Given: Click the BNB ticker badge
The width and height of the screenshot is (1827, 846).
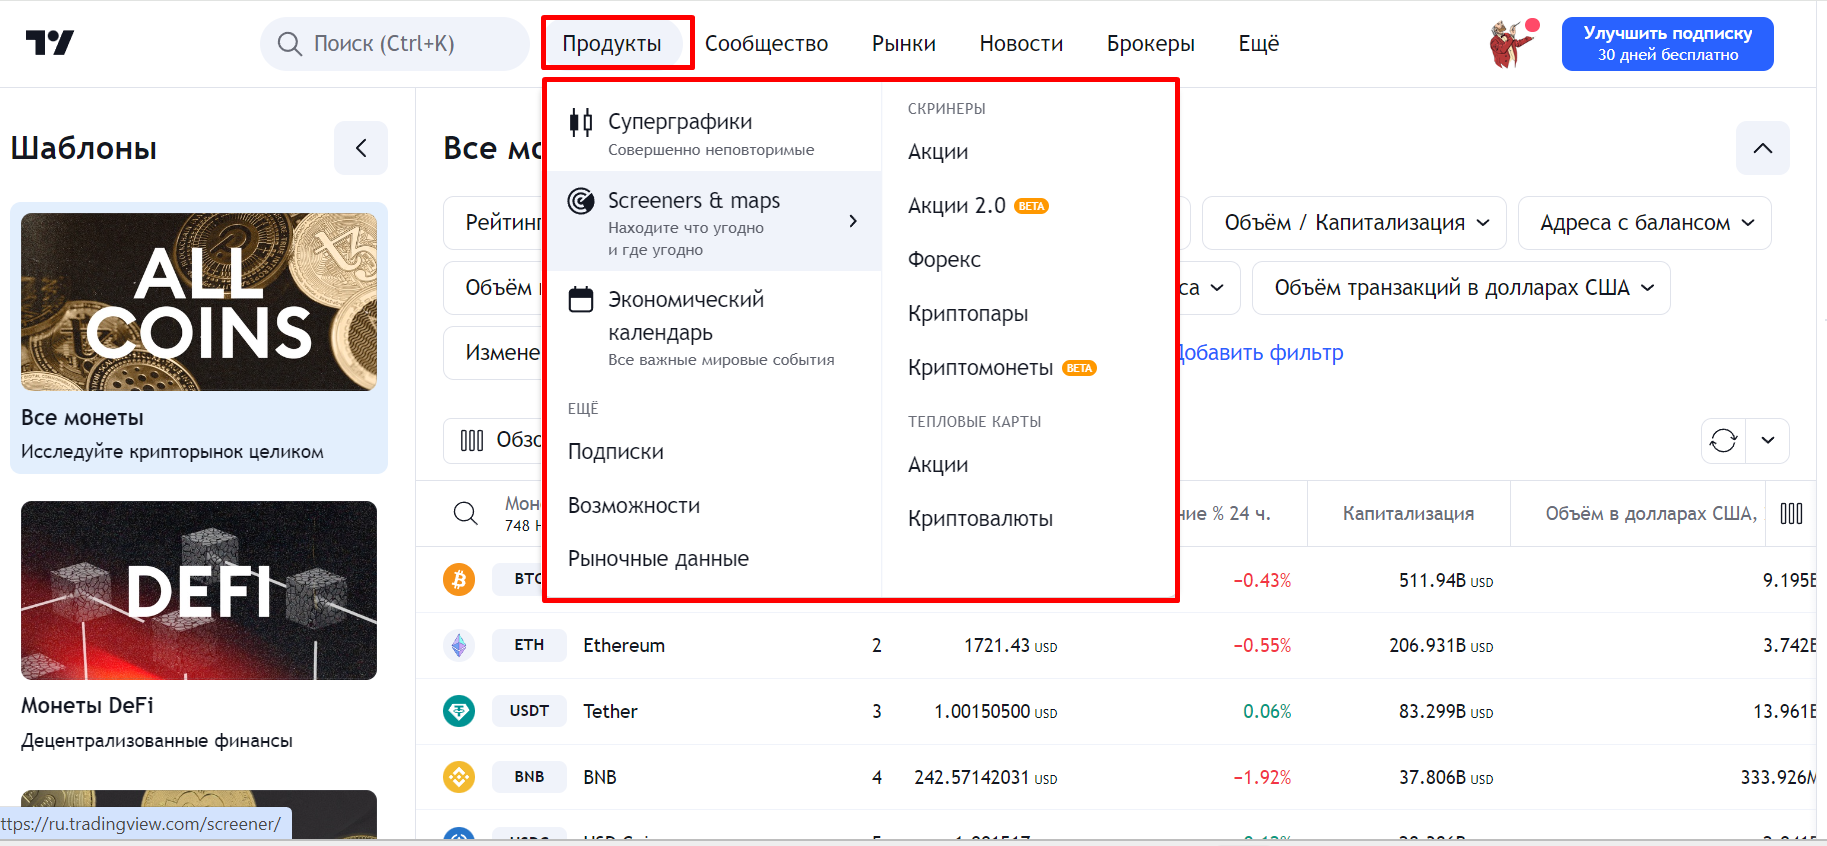Looking at the screenshot, I should coord(529,777).
